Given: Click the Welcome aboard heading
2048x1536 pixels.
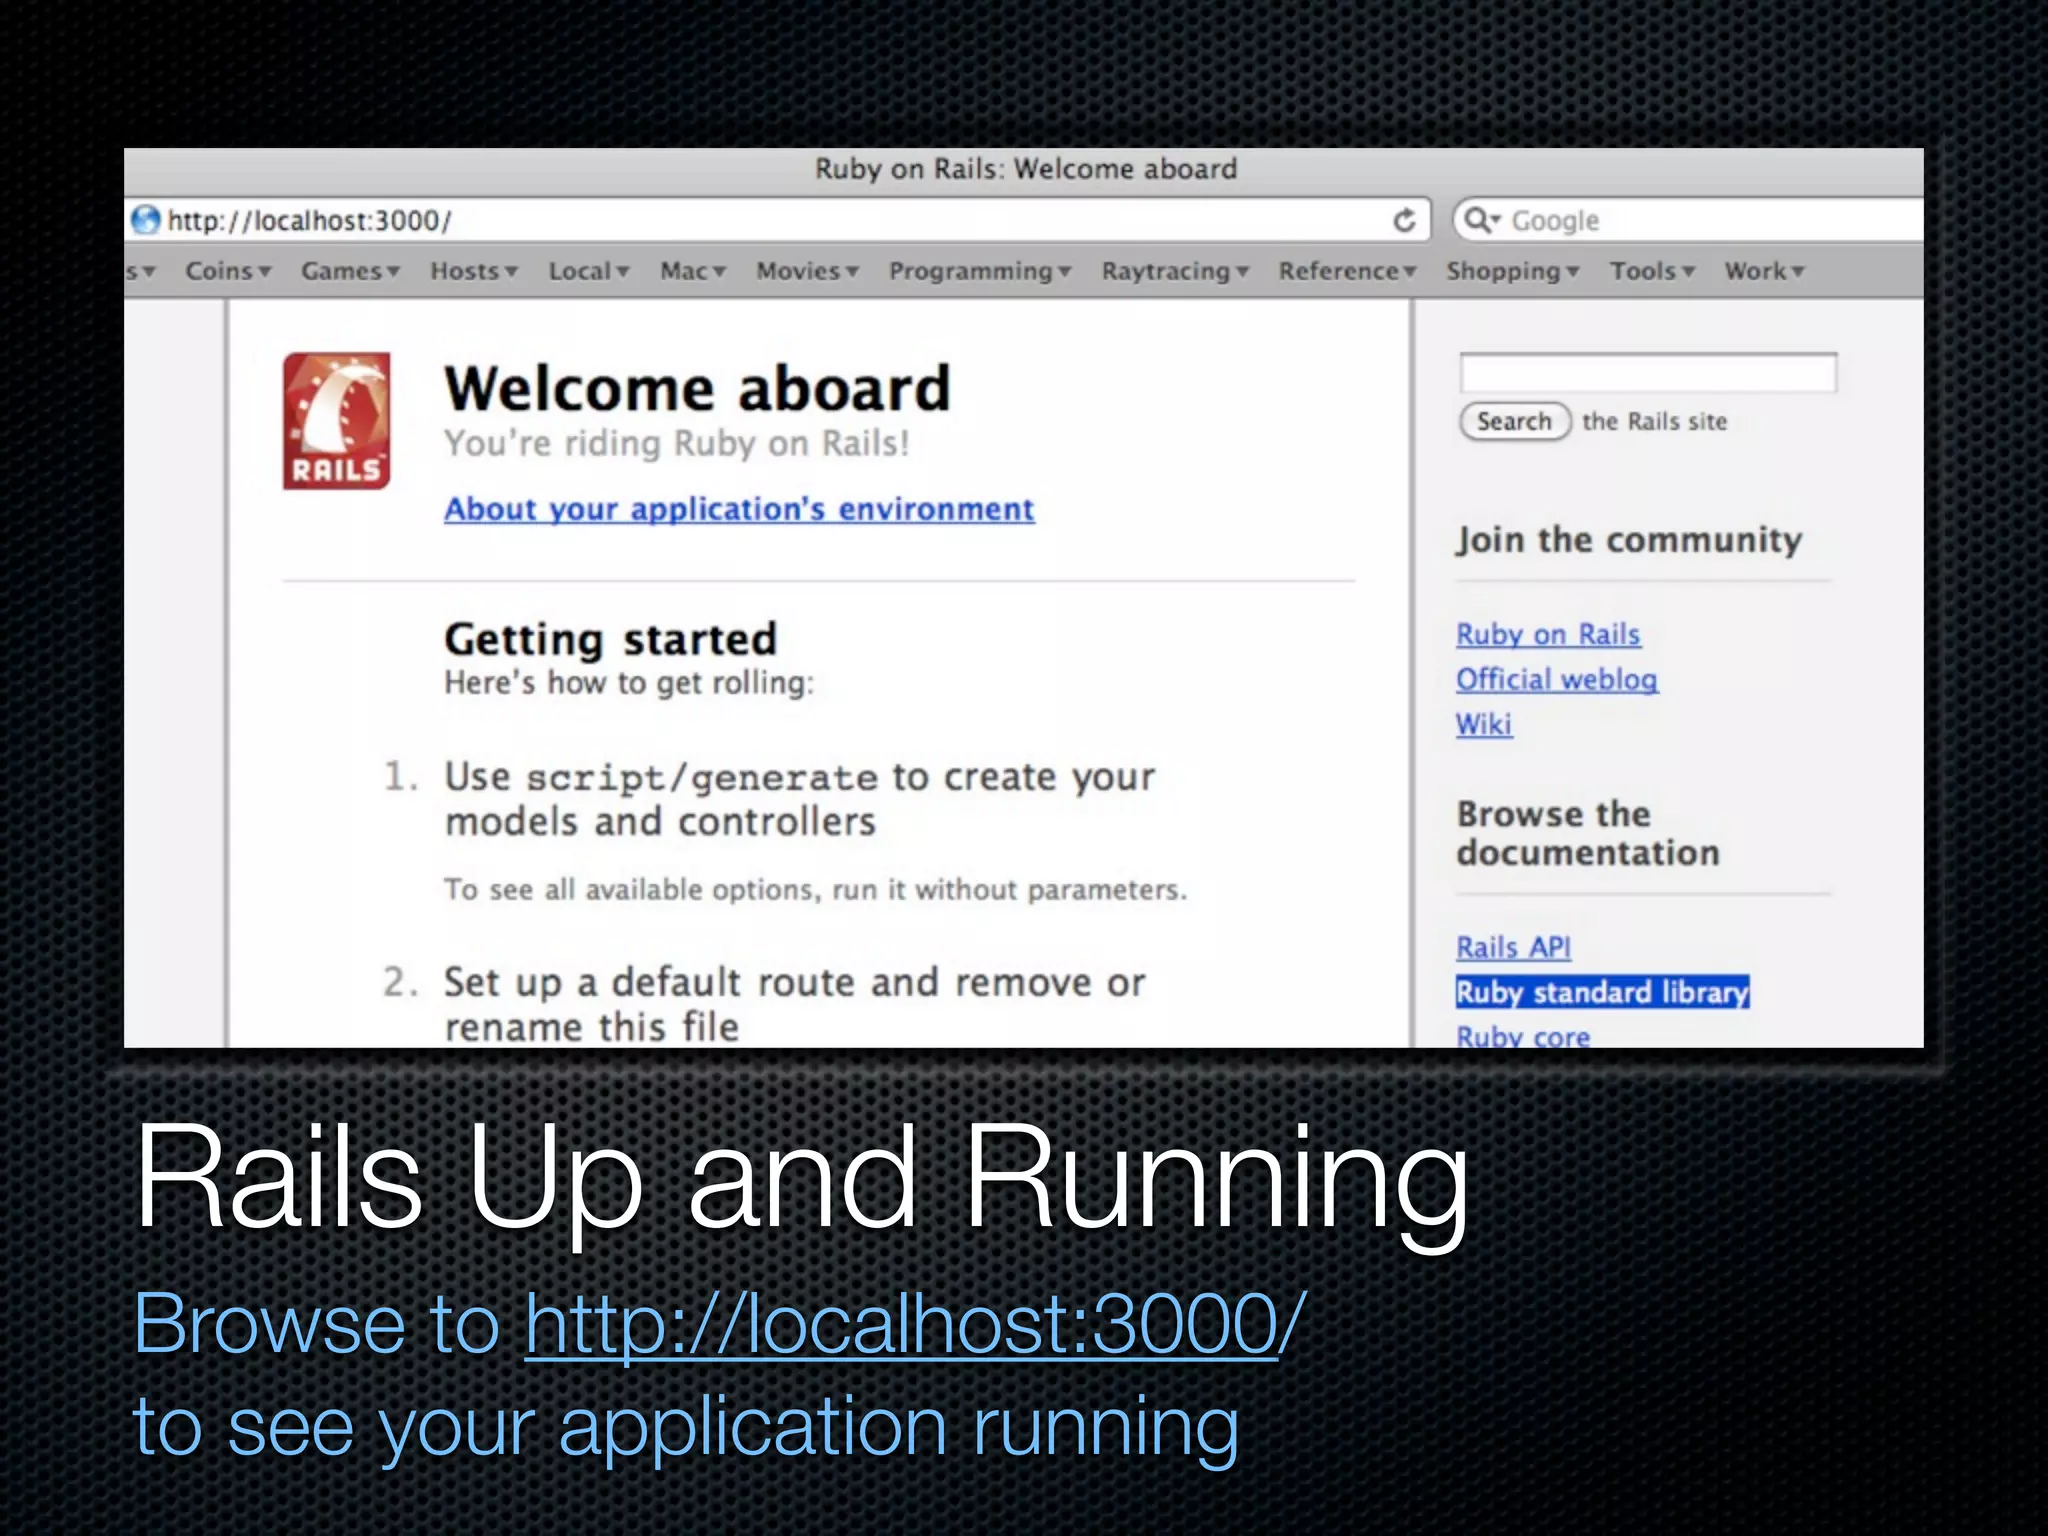Looking at the screenshot, I should tap(697, 388).
